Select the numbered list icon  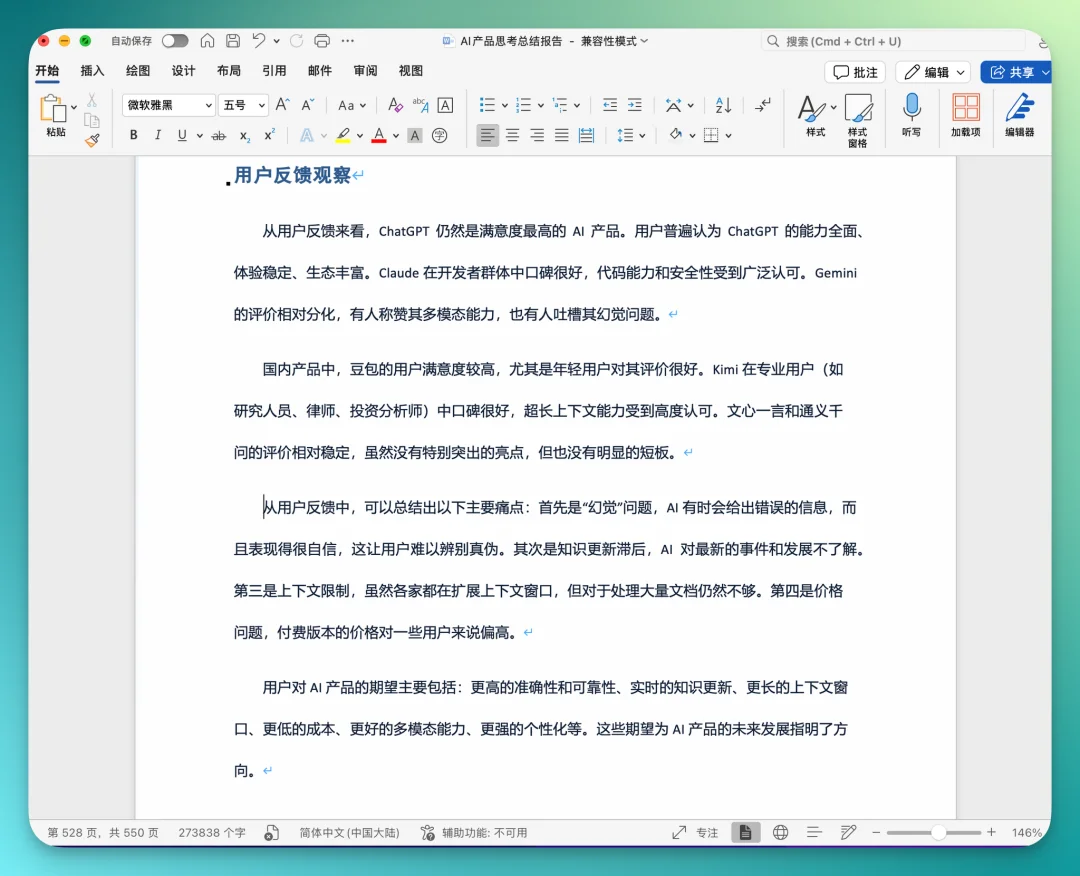(523, 104)
